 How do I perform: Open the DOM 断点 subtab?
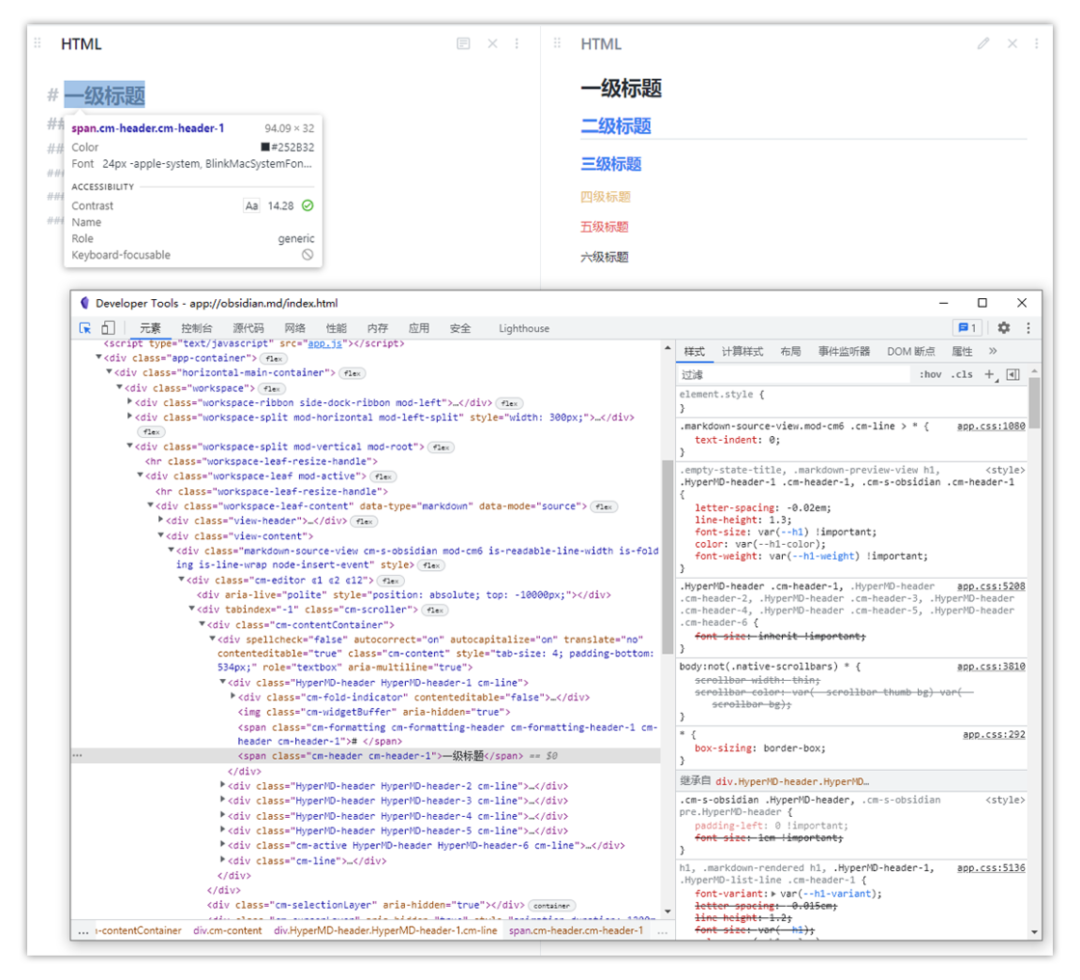tap(911, 351)
